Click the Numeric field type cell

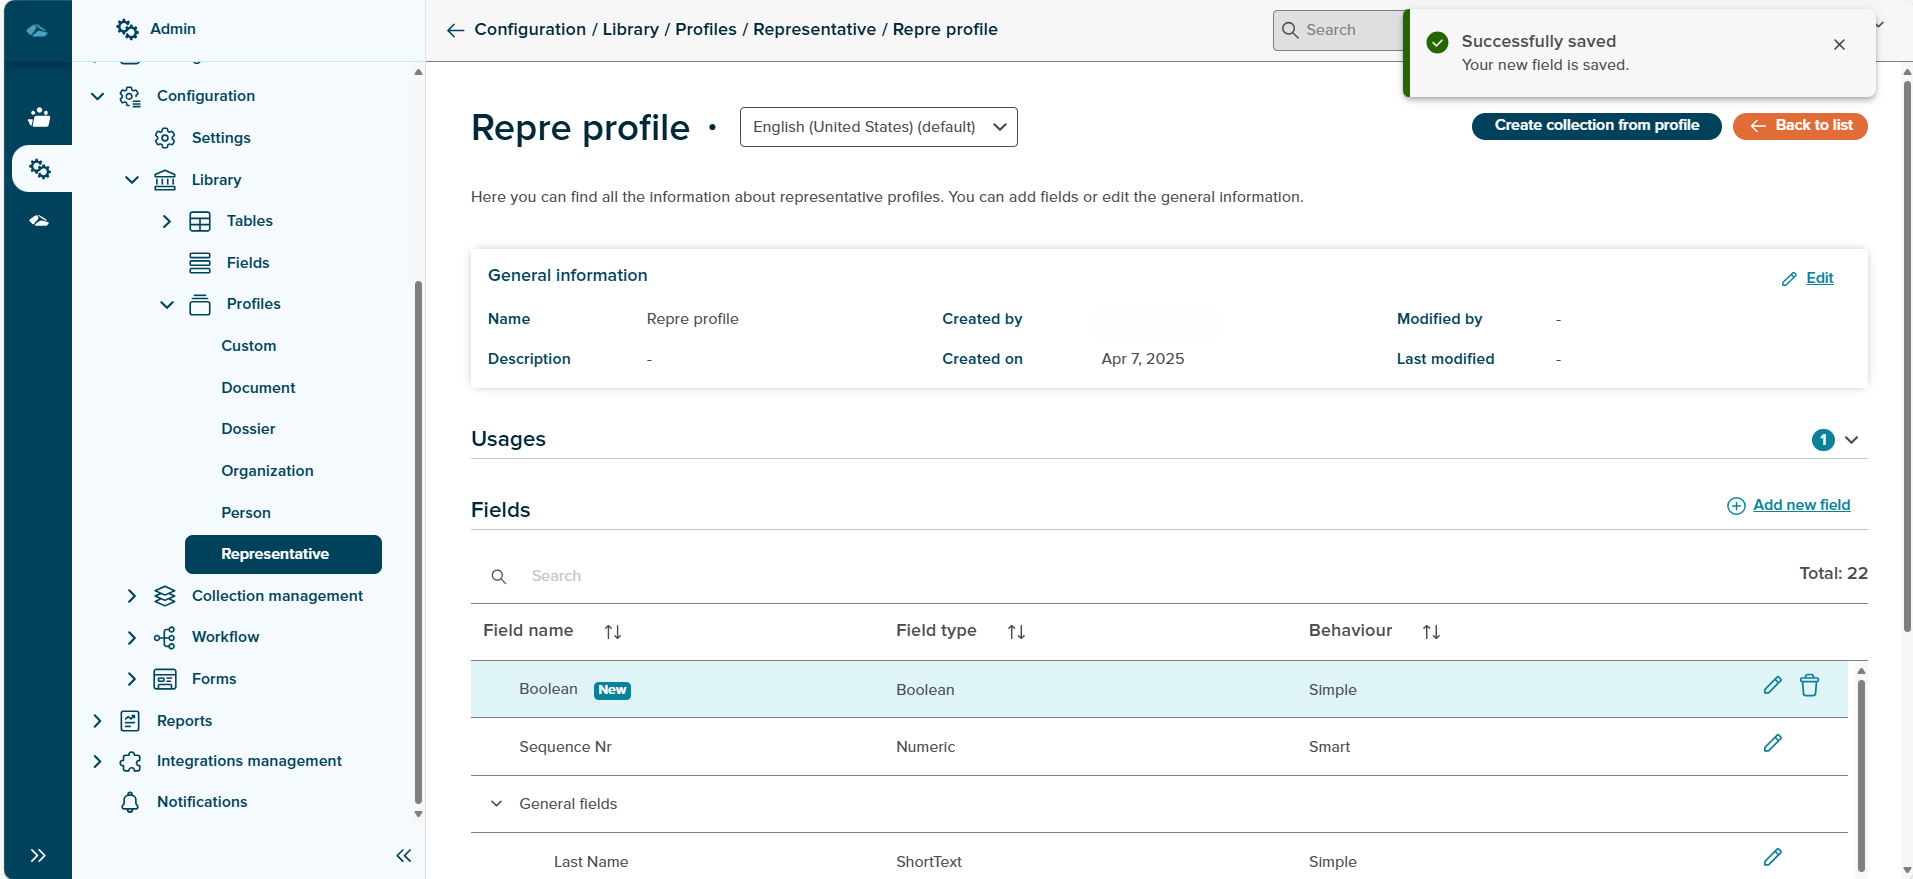[925, 747]
